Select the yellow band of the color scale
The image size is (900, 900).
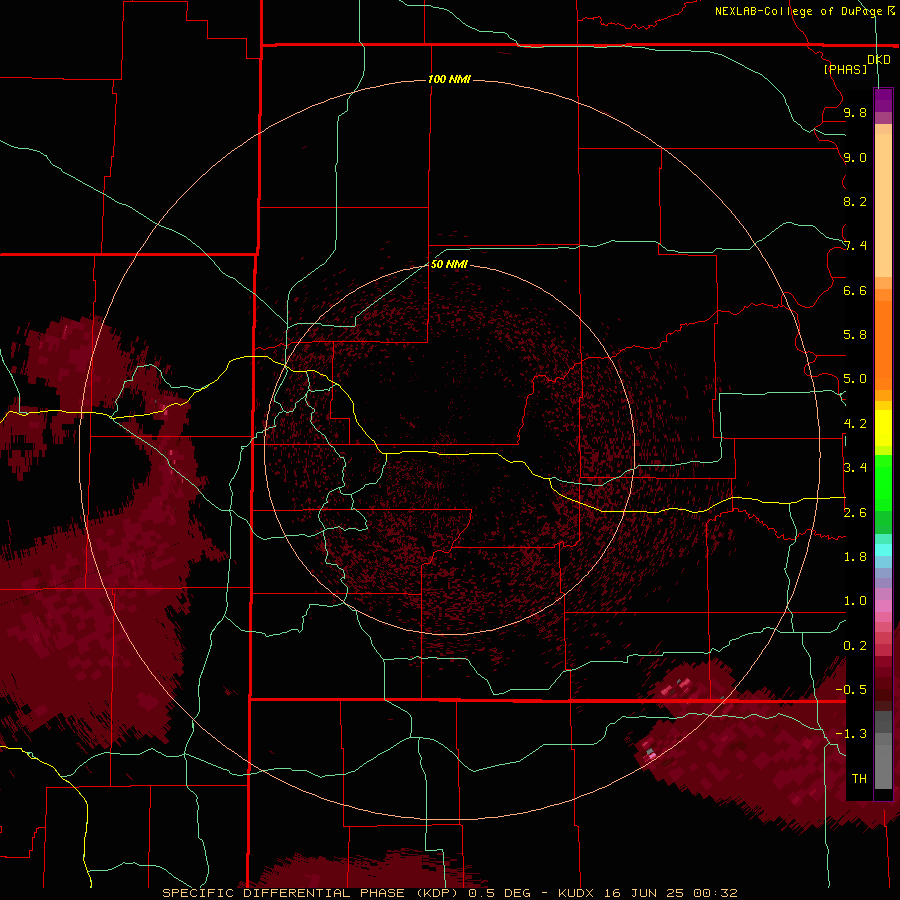(x=883, y=428)
